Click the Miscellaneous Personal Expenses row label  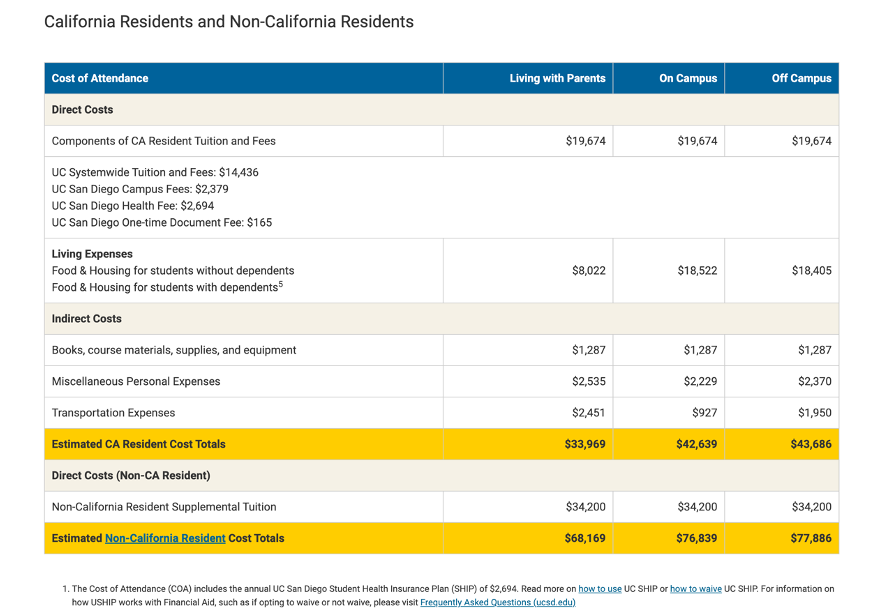pos(136,382)
